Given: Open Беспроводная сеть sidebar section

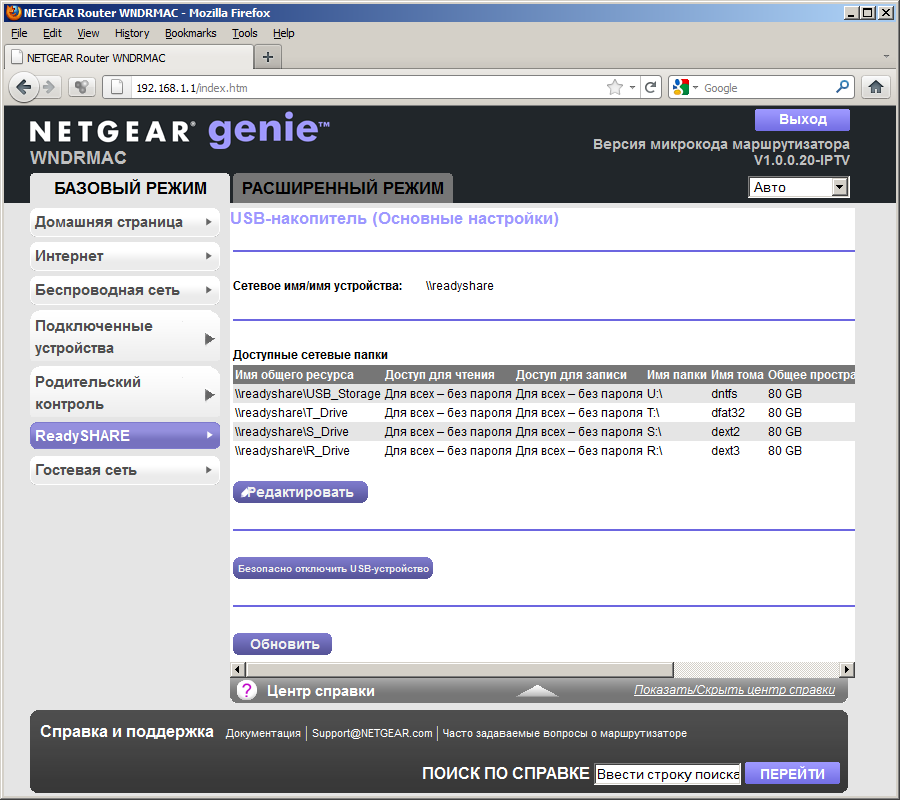Looking at the screenshot, I should point(125,290).
